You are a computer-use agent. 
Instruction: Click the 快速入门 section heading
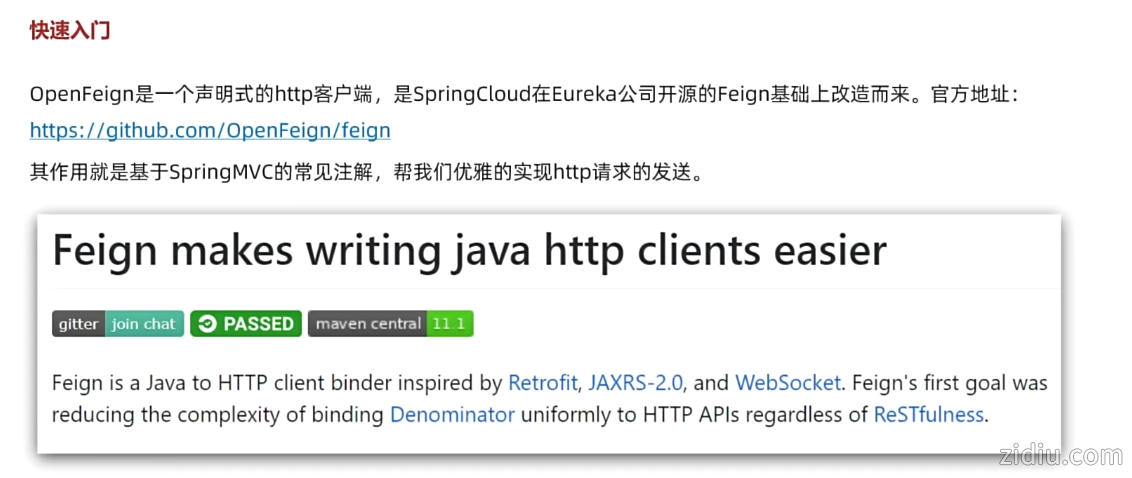(x=70, y=30)
